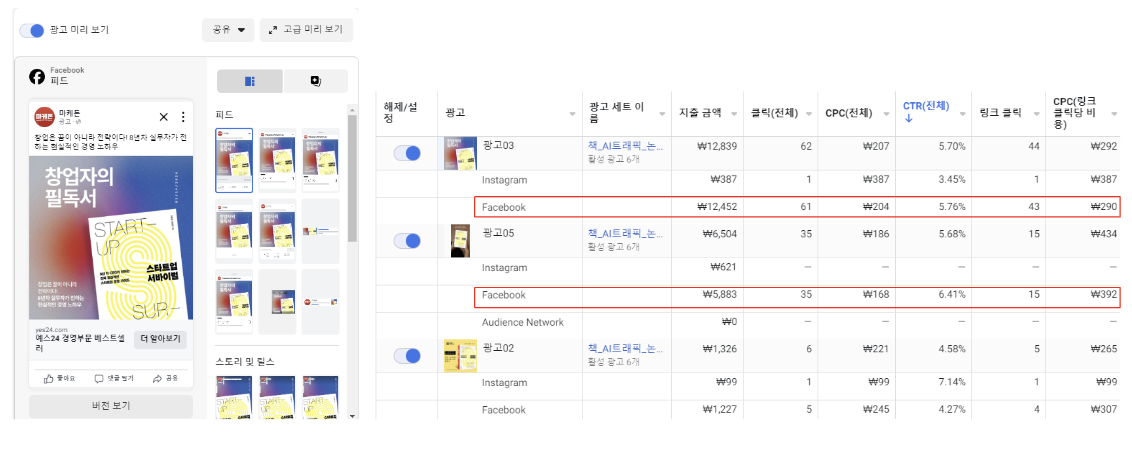Click the 스토리 및 릴스 section heading

click(x=245, y=361)
